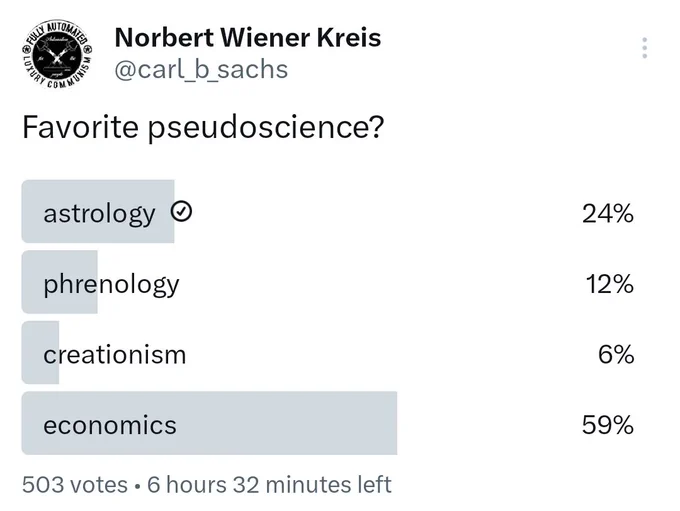Click the 12% result for phrenology

pyautogui.click(x=609, y=284)
